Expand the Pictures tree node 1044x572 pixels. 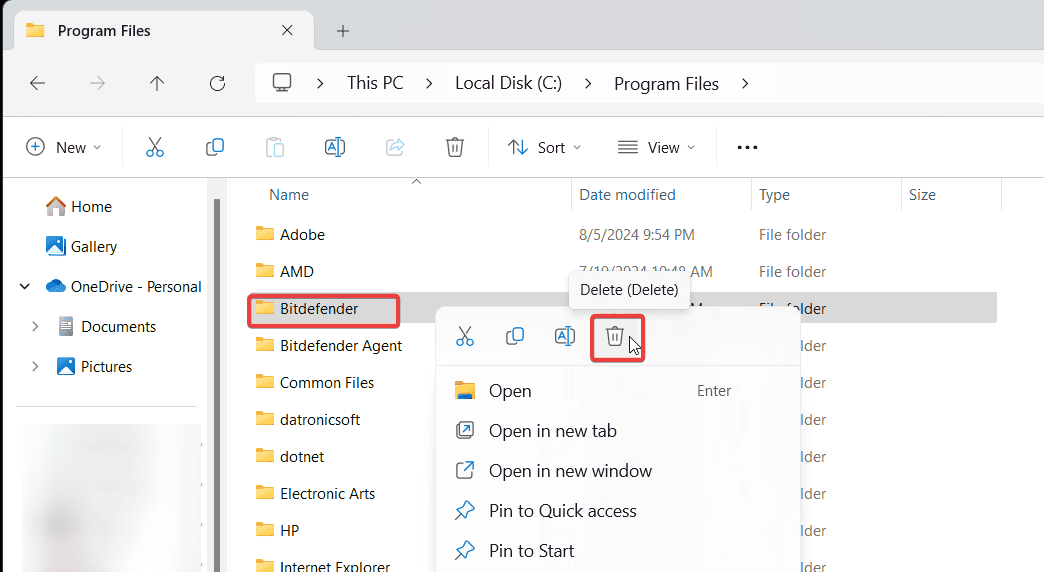point(35,366)
